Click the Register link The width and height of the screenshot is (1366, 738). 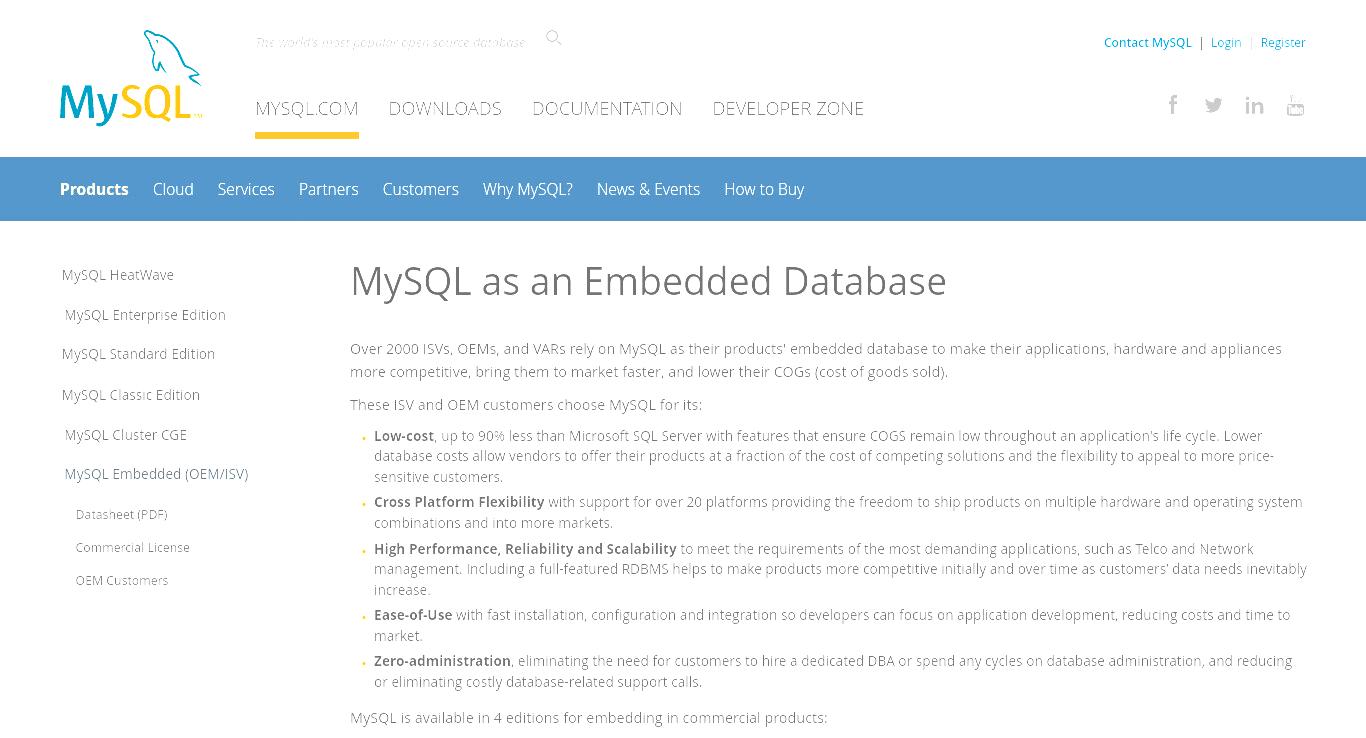point(1283,42)
